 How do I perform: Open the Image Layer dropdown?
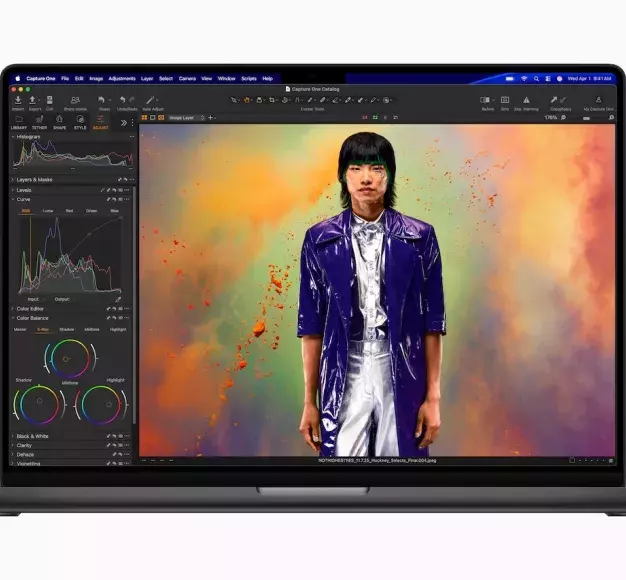coord(187,118)
